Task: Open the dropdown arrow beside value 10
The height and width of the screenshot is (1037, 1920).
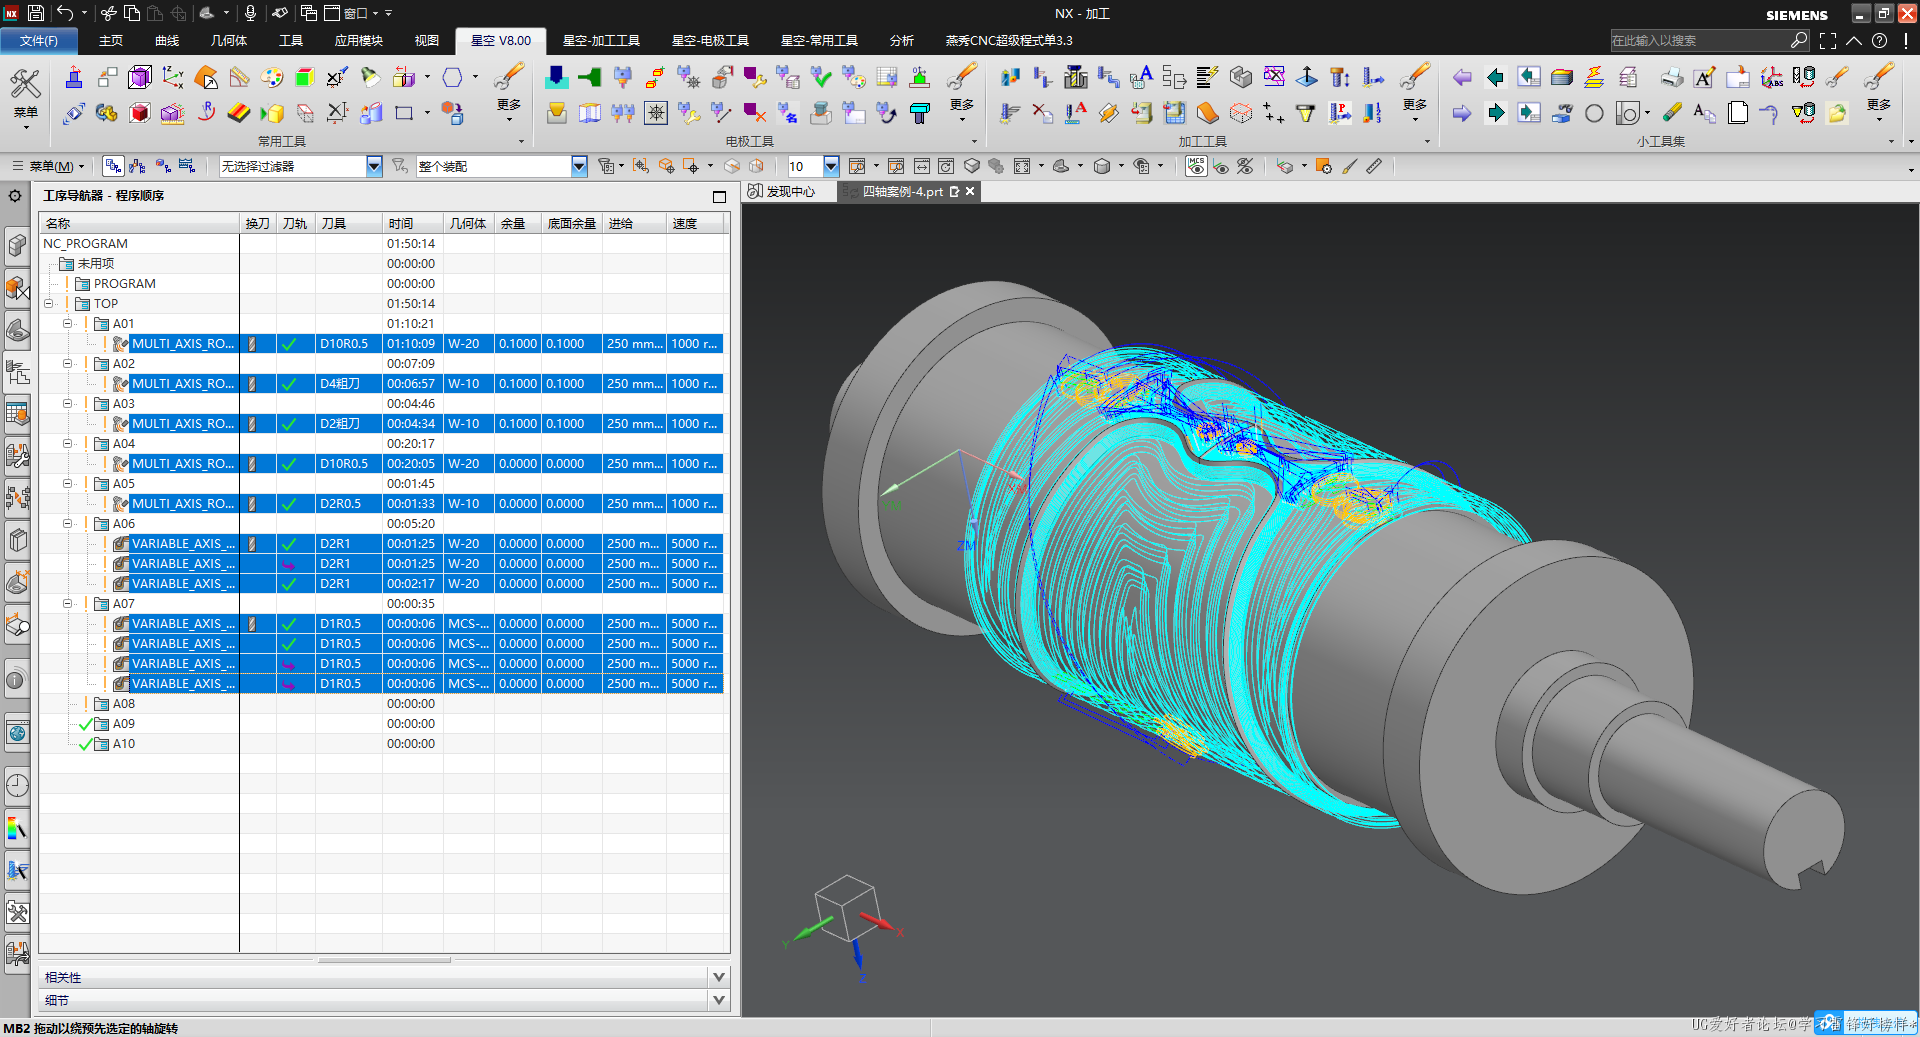Action: 831,166
